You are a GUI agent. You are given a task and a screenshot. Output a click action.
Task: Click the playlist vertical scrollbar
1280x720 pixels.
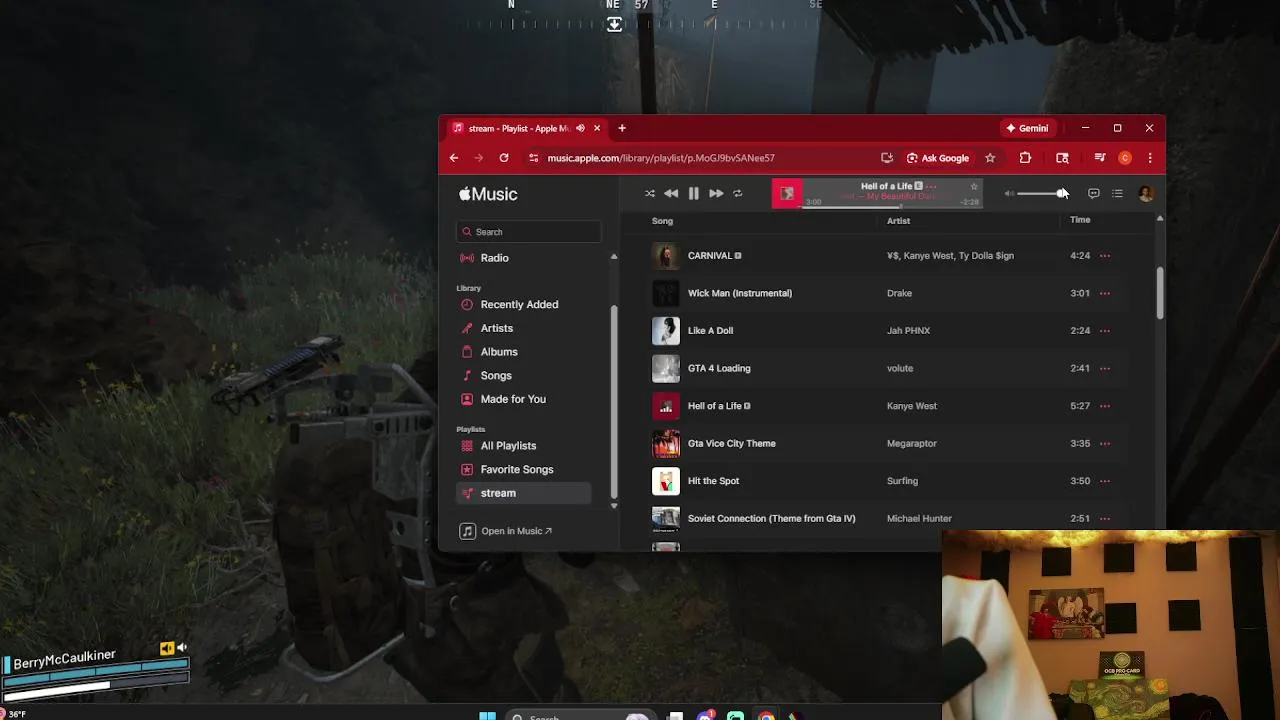click(x=1160, y=294)
